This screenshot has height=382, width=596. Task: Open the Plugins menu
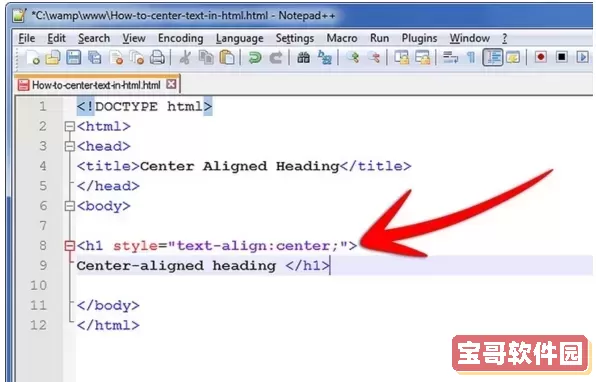(419, 38)
